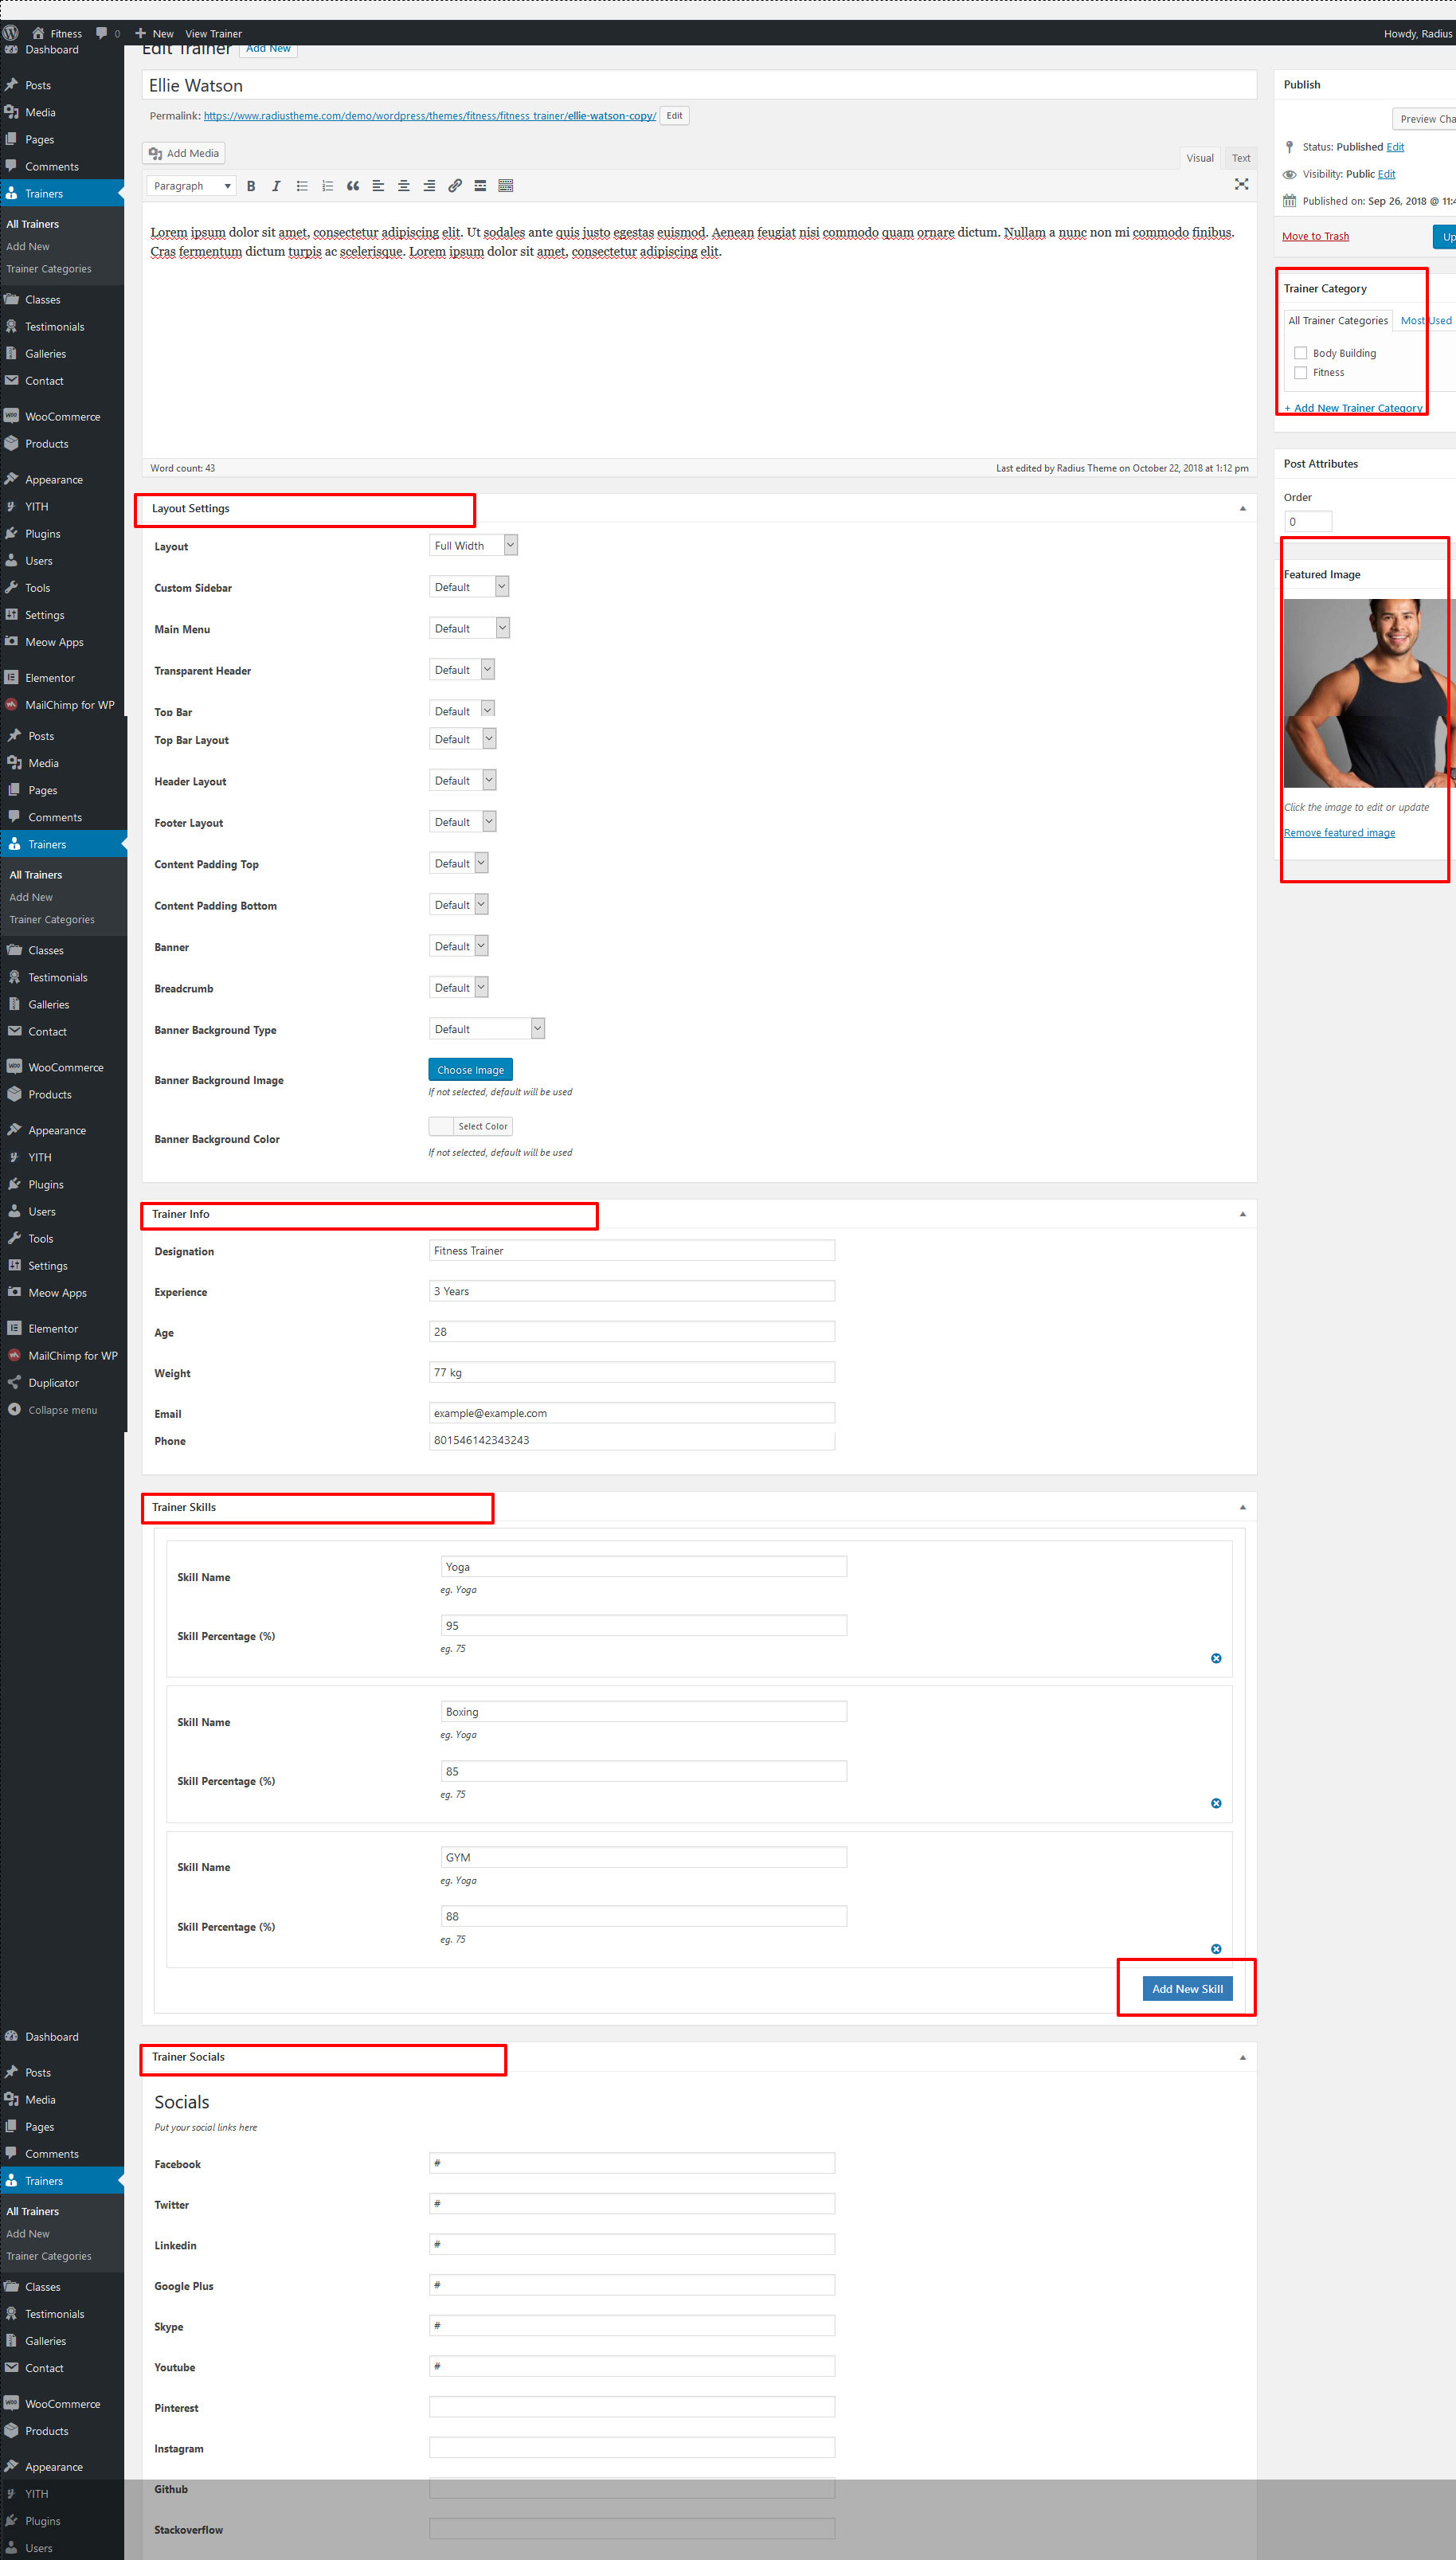
Task: Remove the Boxing skill row
Action: (x=1216, y=1803)
